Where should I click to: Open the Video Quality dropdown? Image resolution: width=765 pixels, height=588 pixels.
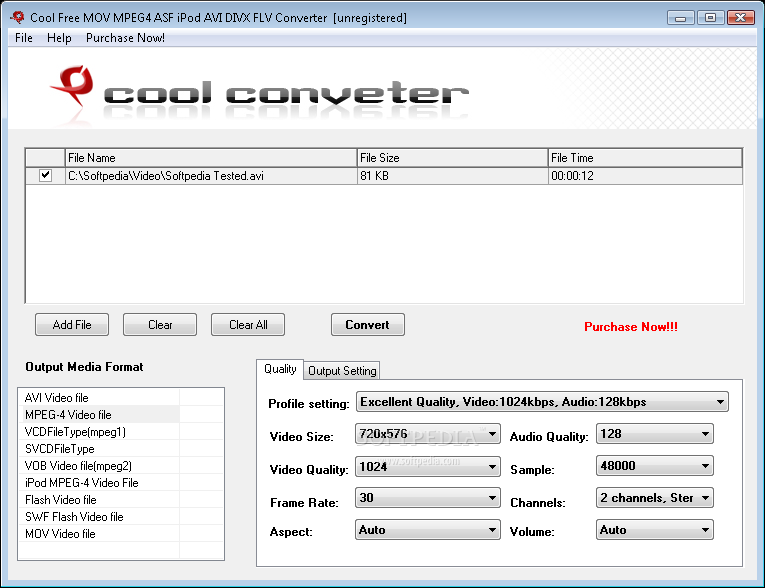tap(427, 467)
